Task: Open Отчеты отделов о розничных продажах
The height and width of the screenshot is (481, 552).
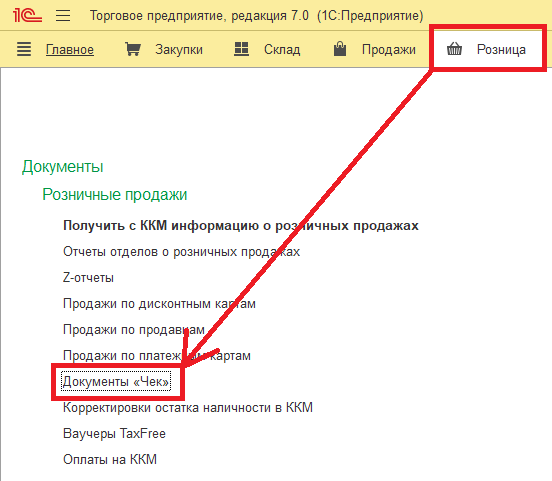Action: (x=181, y=252)
